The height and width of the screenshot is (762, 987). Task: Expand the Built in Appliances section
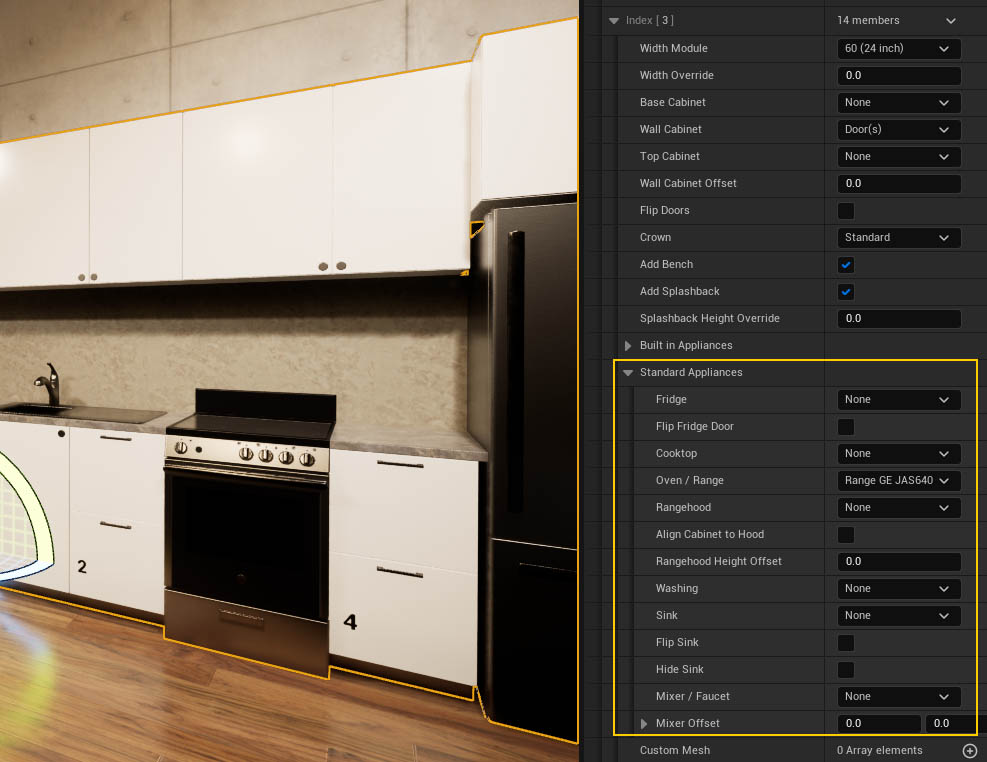tap(628, 345)
